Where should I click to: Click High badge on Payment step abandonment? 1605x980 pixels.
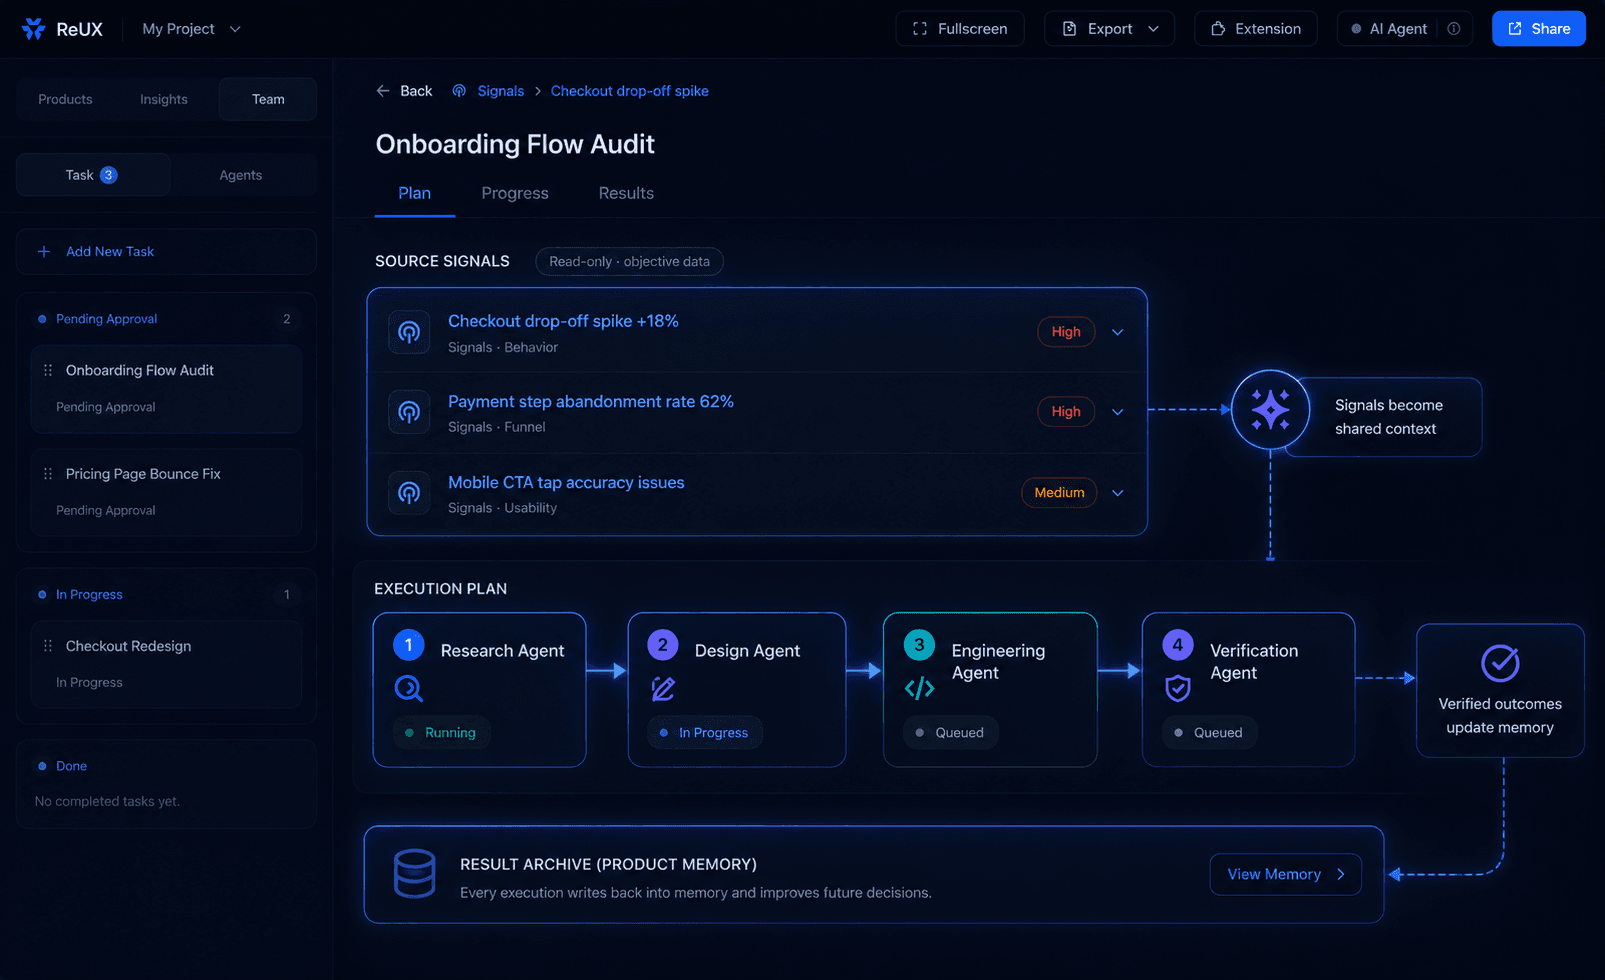pos(1066,412)
